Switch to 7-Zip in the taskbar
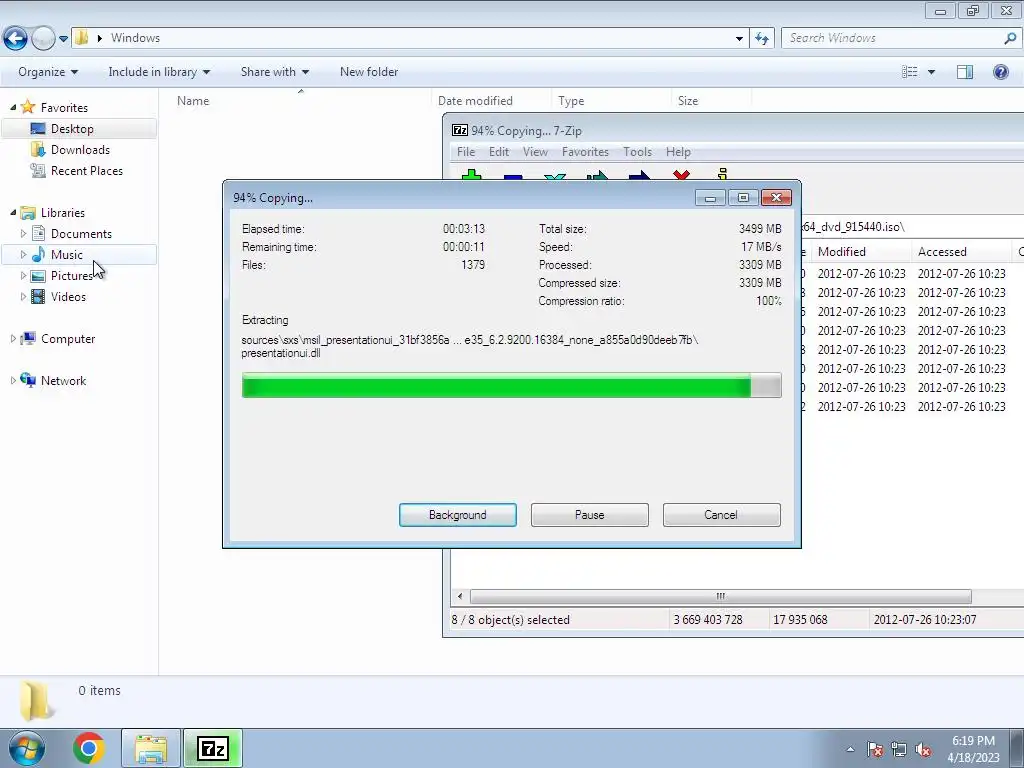 [x=213, y=748]
